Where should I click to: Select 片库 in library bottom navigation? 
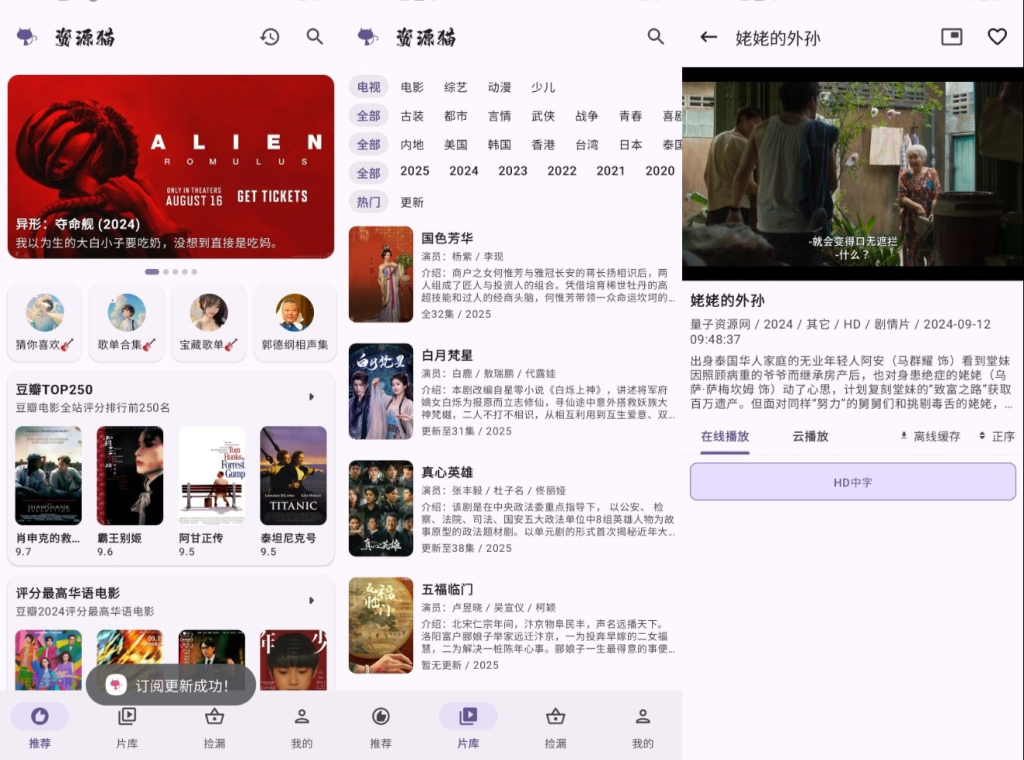pyautogui.click(x=468, y=726)
